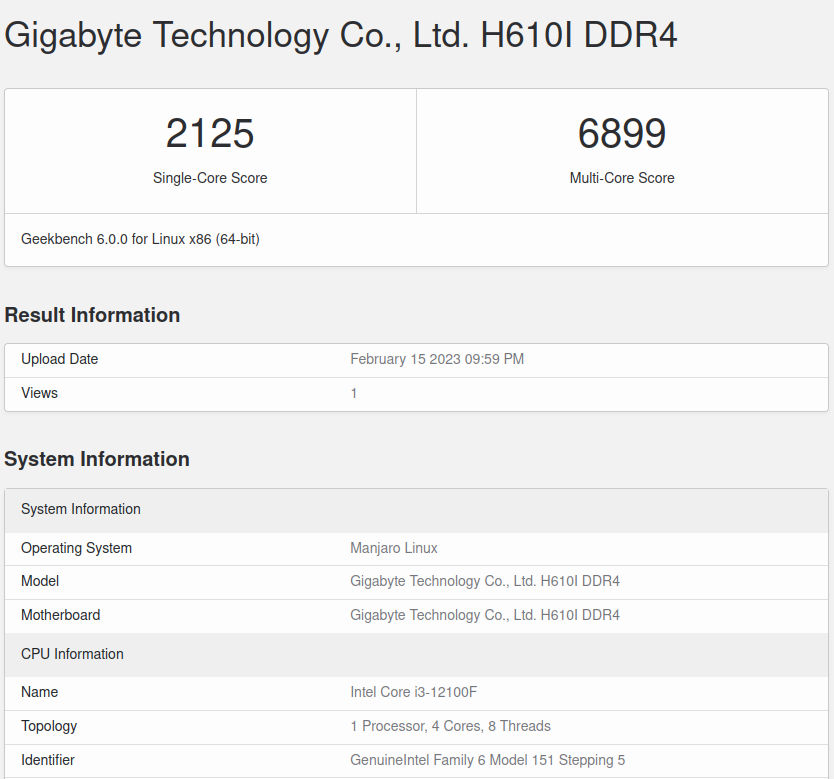The width and height of the screenshot is (834, 779).
Task: Click the page title 'Gigabyte Technology Co., Ltd. H610I DDR4'
Action: pyautogui.click(x=340, y=36)
